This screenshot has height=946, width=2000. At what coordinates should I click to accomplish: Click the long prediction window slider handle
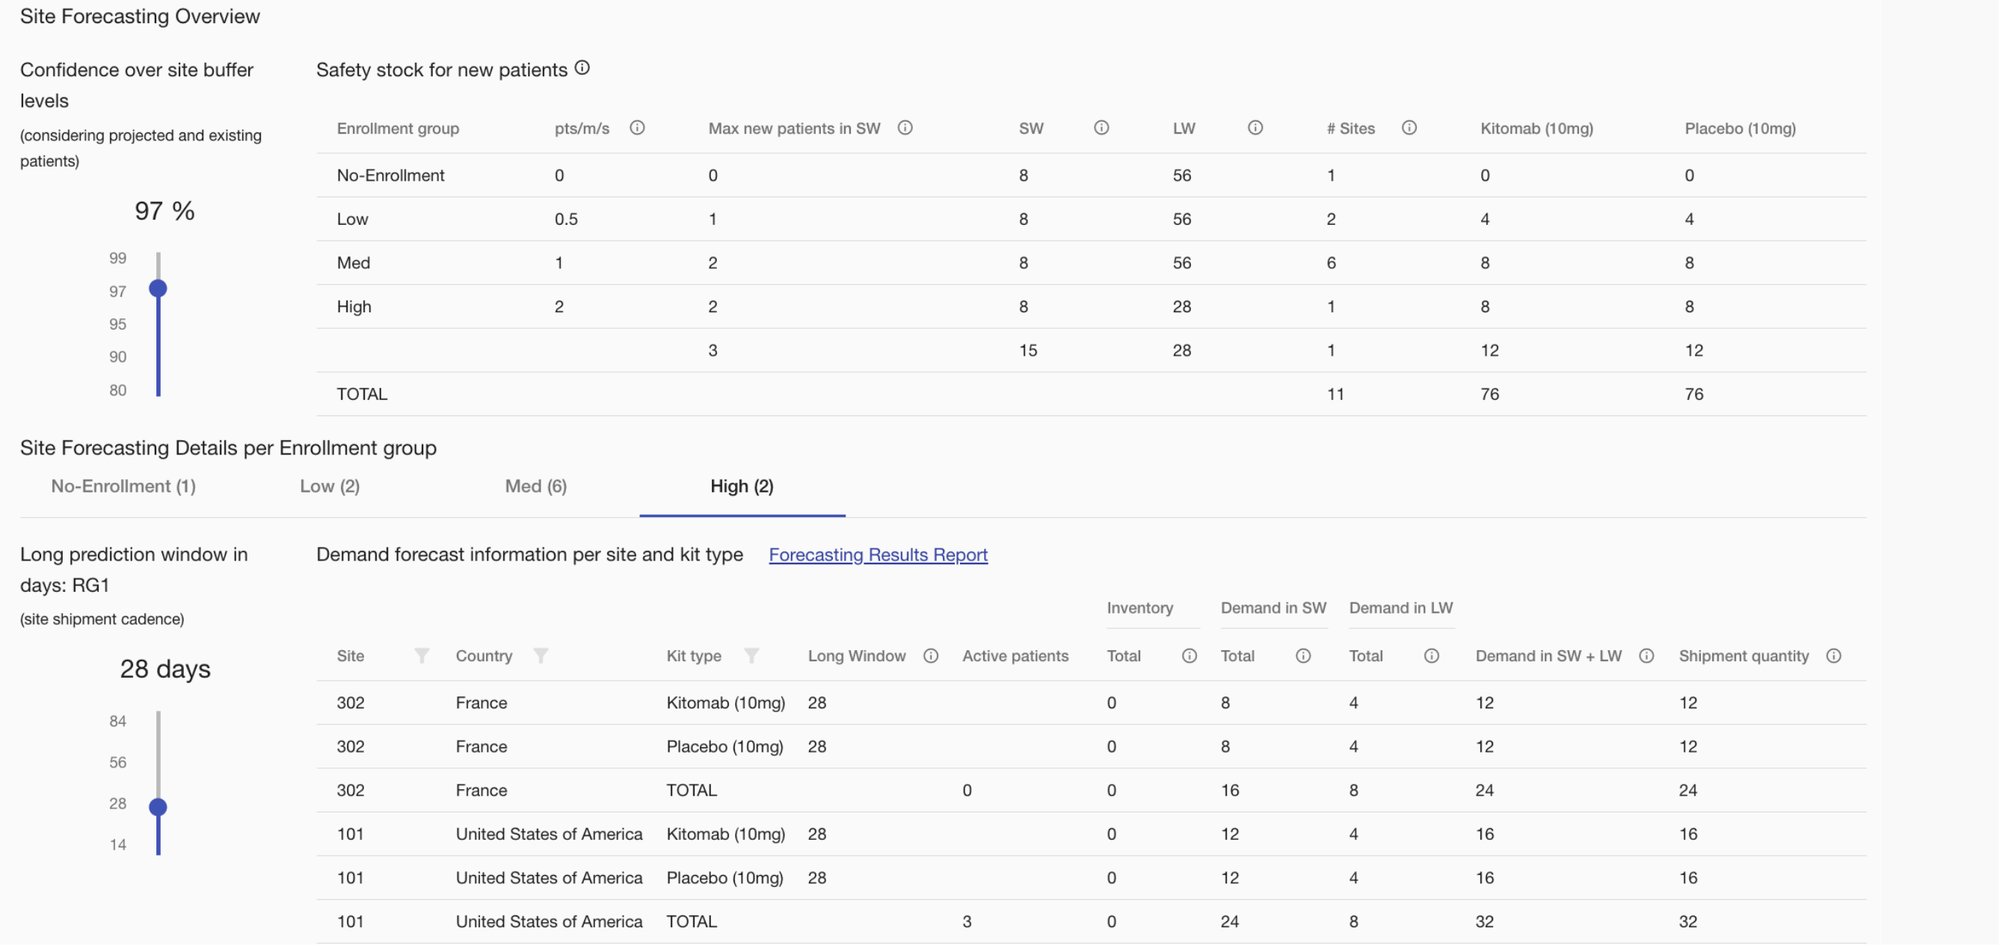[x=158, y=807]
